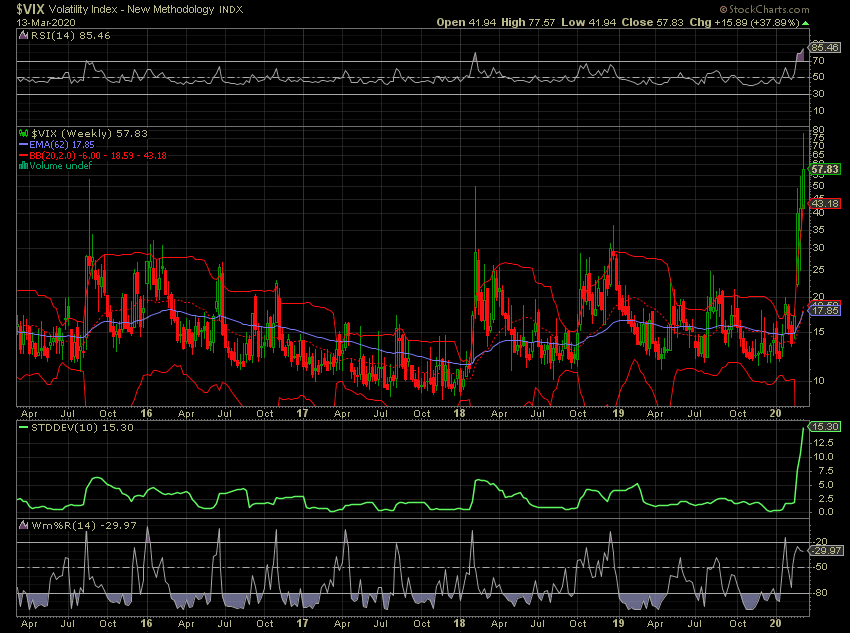Screen dimensions: 850x633
Task: Click the RSI(14) legend area icon
Action: coord(23,36)
